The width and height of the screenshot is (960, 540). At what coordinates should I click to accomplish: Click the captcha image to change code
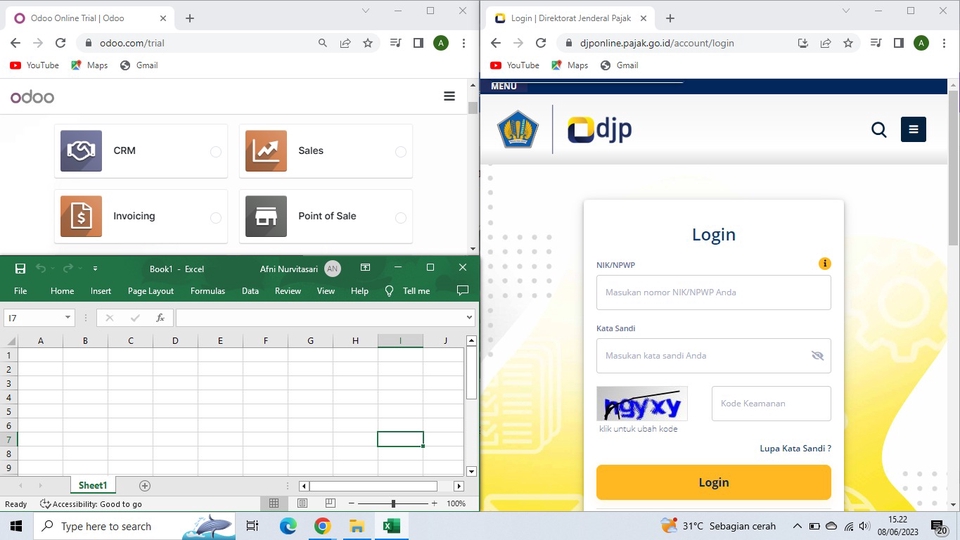[642, 403]
